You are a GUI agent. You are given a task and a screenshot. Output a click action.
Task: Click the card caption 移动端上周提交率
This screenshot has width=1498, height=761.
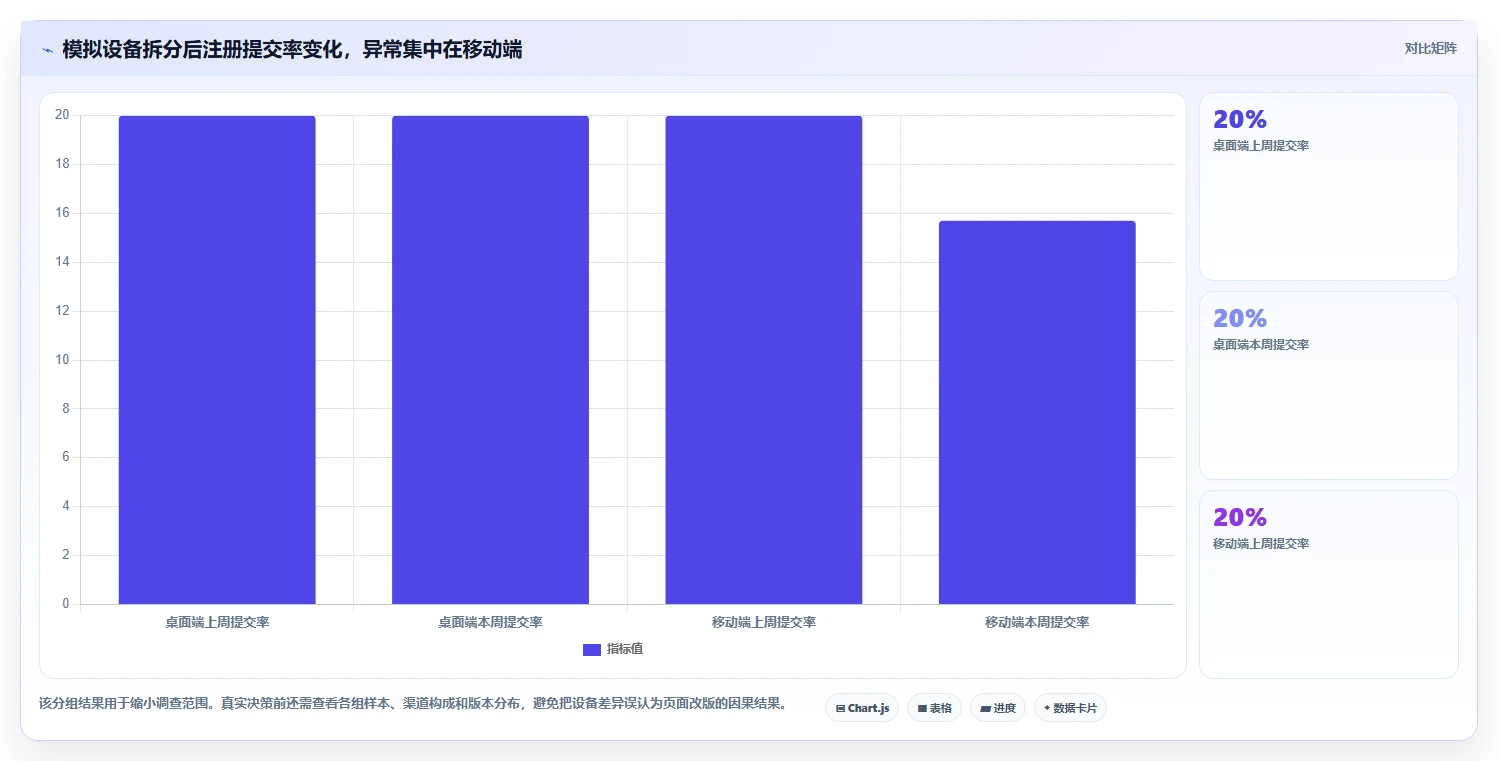[x=1261, y=544]
